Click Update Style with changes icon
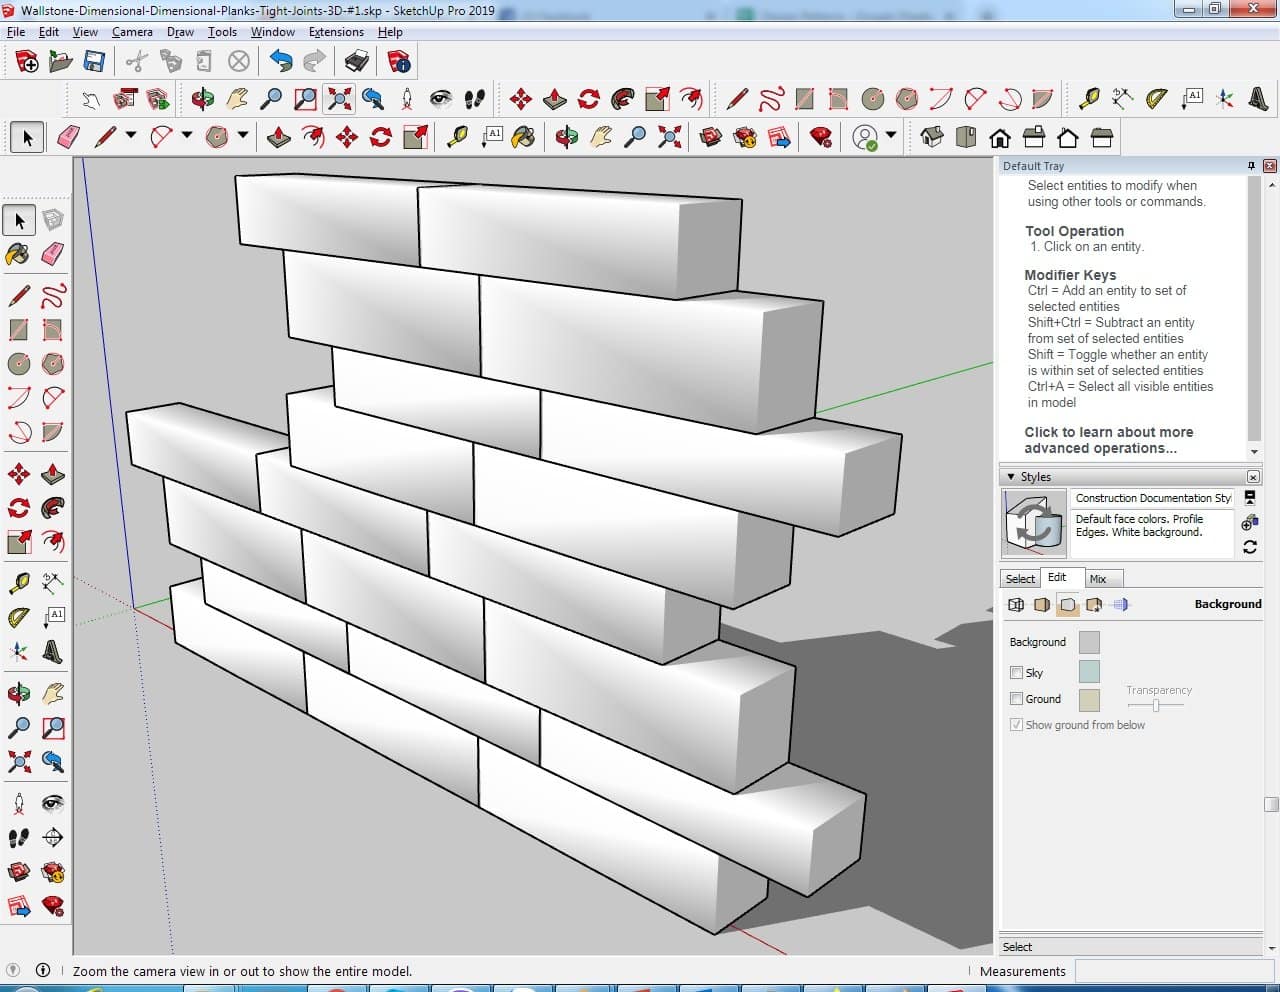This screenshot has width=1280, height=992. click(x=1249, y=547)
